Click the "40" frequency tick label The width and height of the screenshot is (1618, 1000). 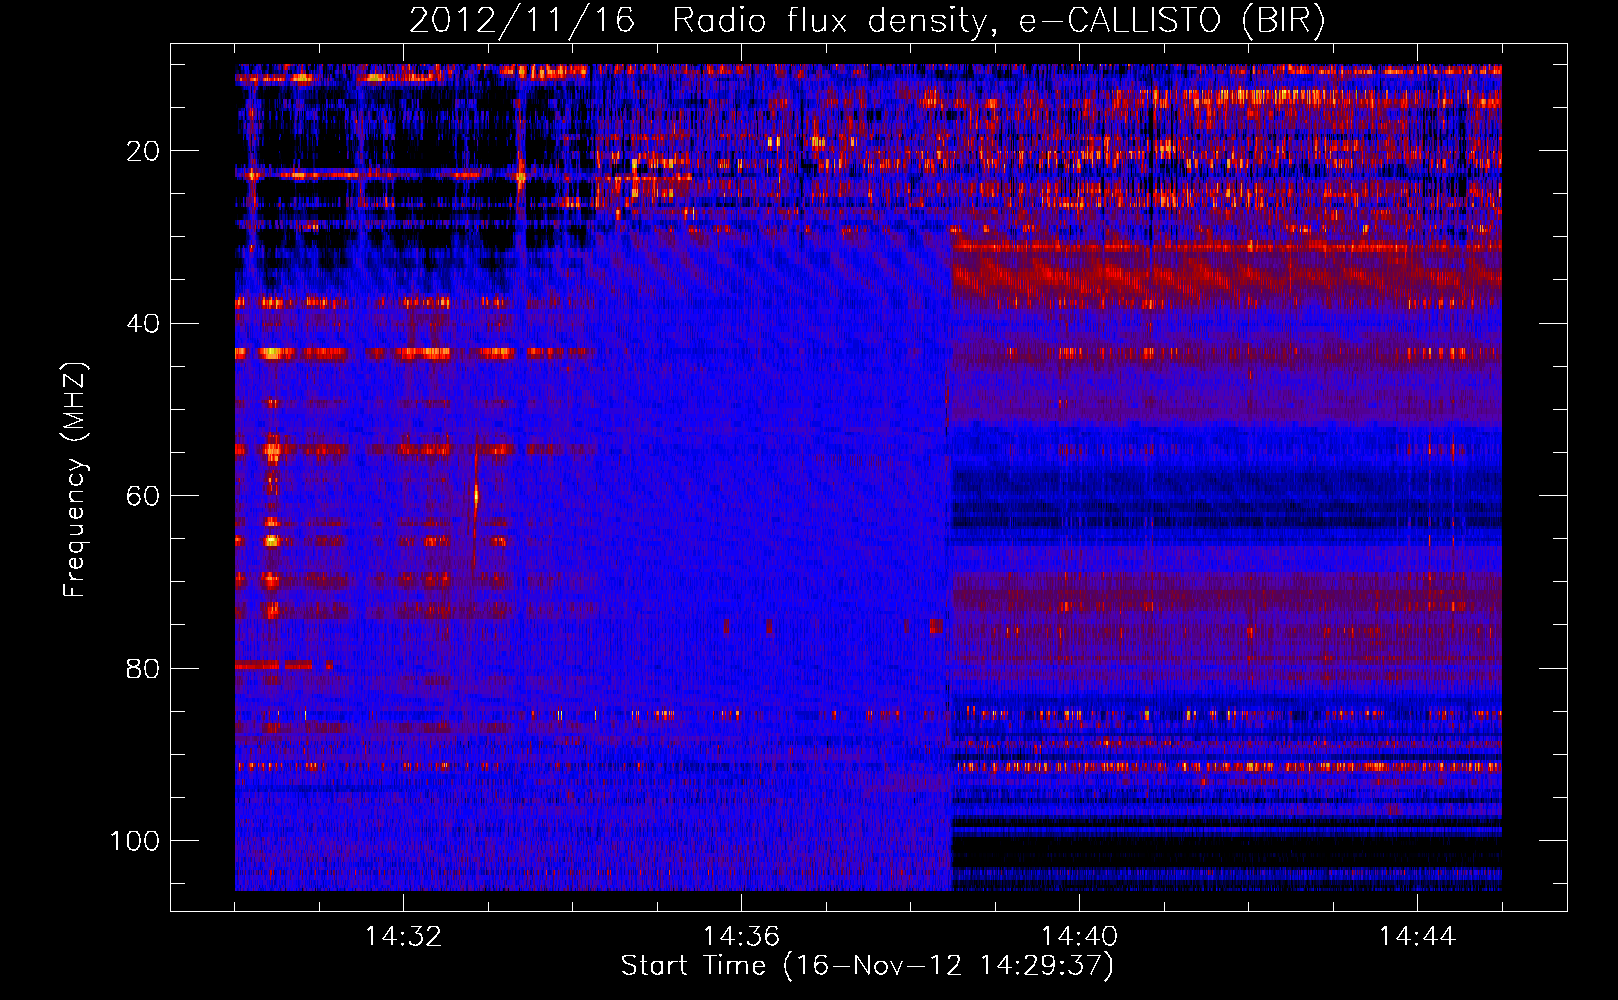(x=143, y=324)
